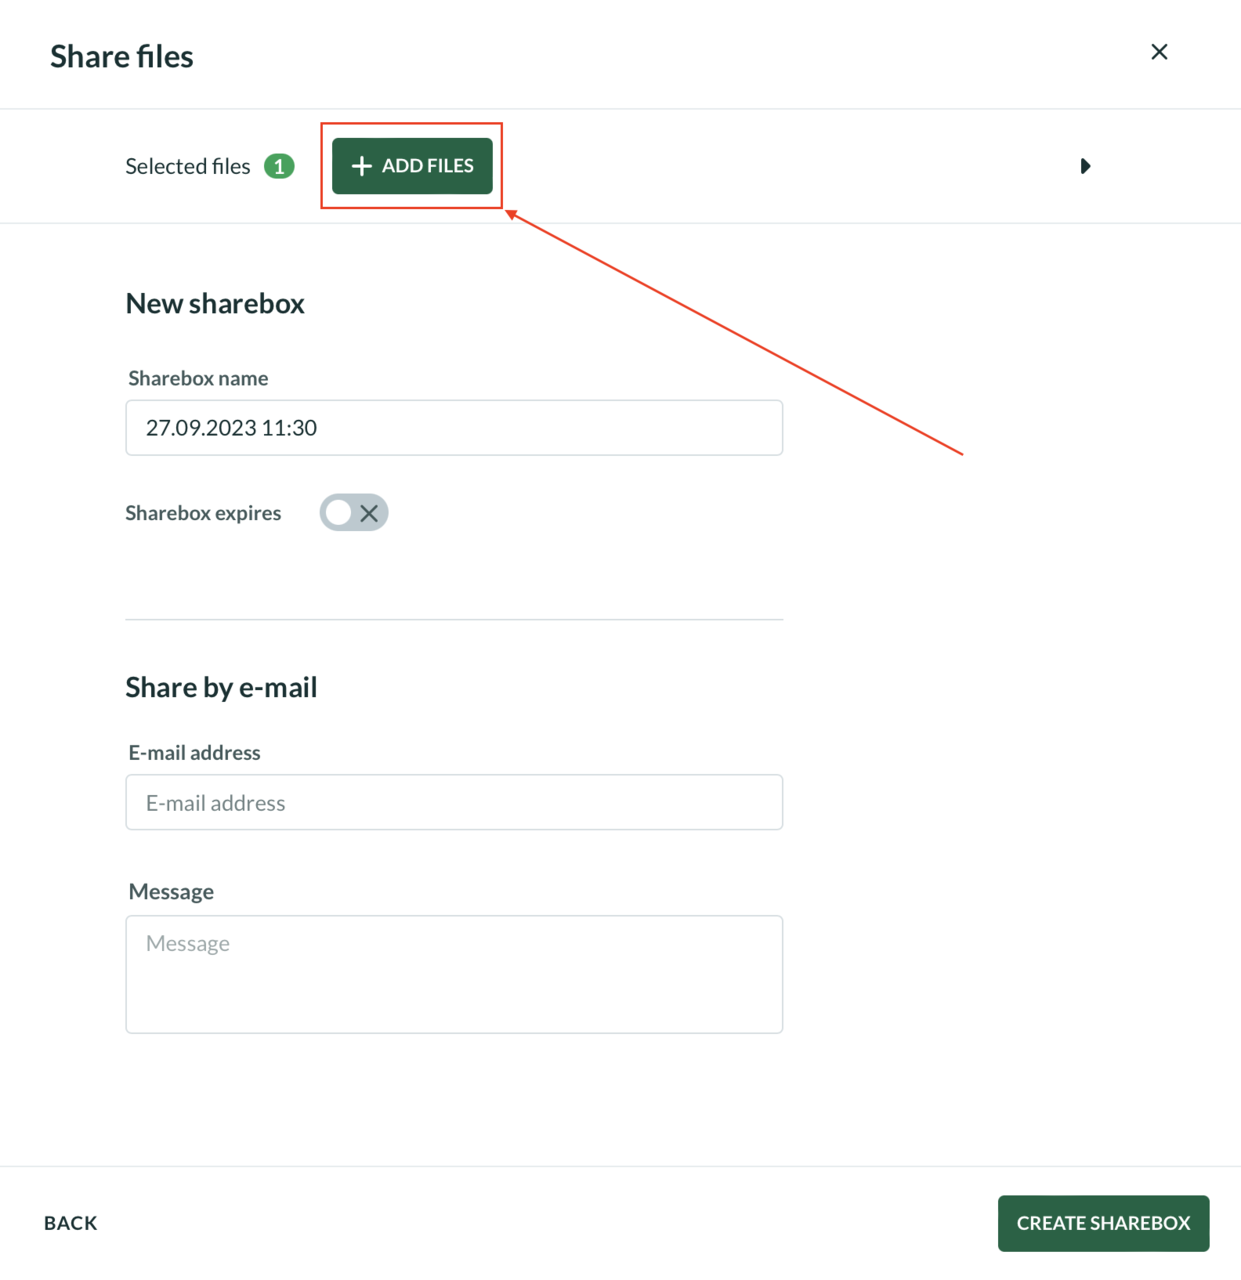The image size is (1241, 1280).
Task: Click the green badge showing selected file count
Action: [x=280, y=166]
